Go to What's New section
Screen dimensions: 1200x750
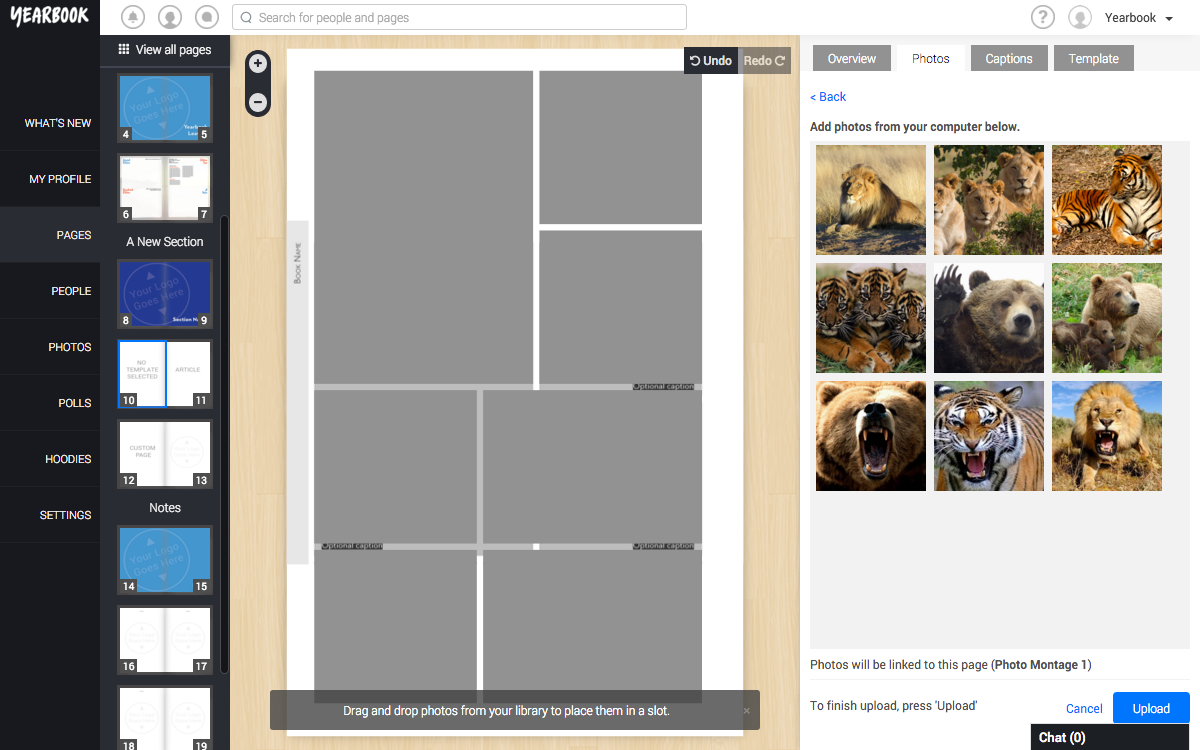(50, 123)
